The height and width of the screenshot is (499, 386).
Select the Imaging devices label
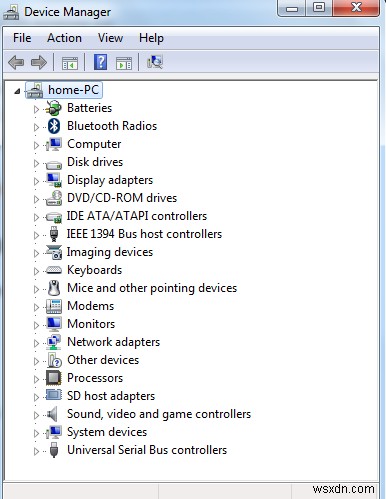[x=110, y=252]
